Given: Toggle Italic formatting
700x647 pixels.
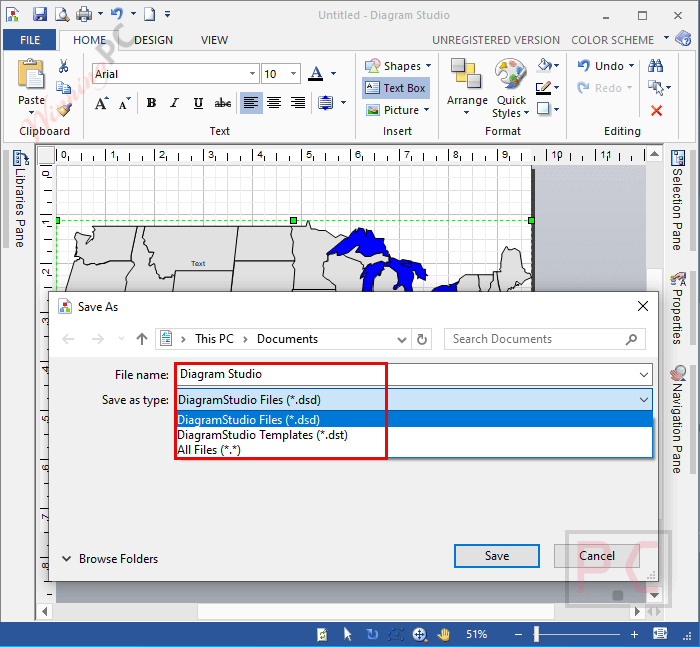Looking at the screenshot, I should (x=175, y=103).
